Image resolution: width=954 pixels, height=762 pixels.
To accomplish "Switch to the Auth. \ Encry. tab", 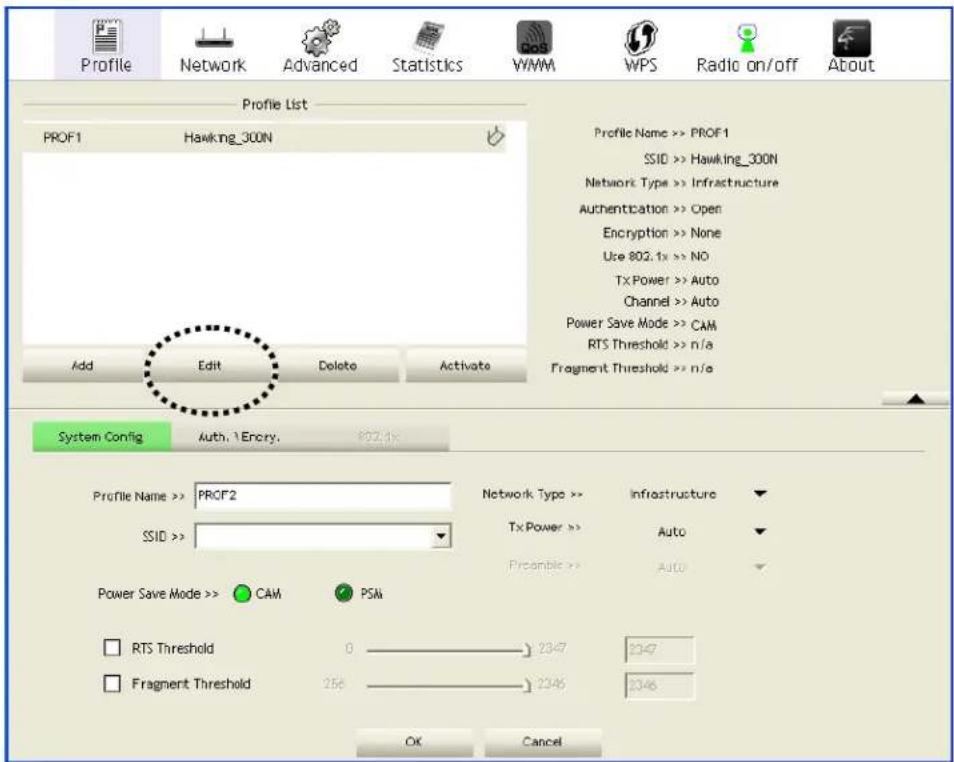I will [239, 437].
